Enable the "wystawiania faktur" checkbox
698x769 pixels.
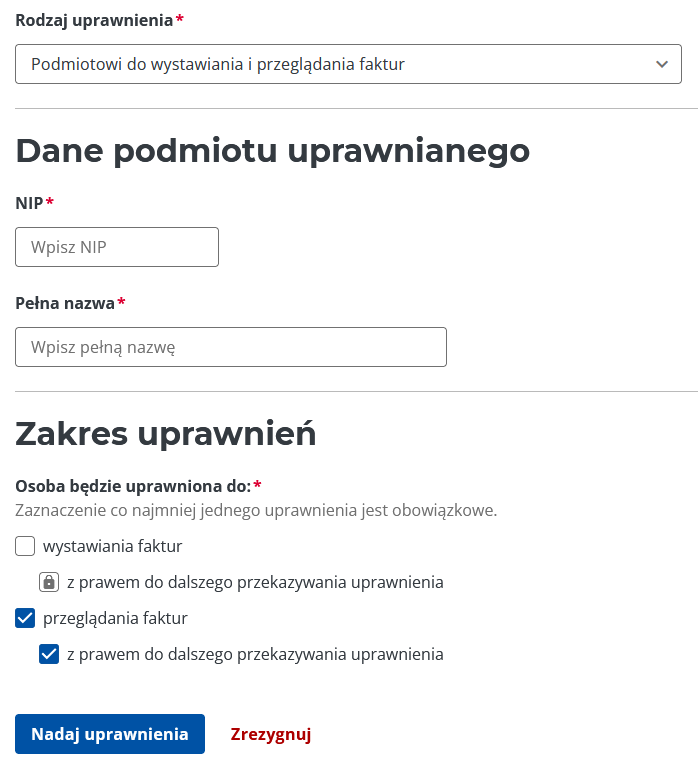point(26,546)
